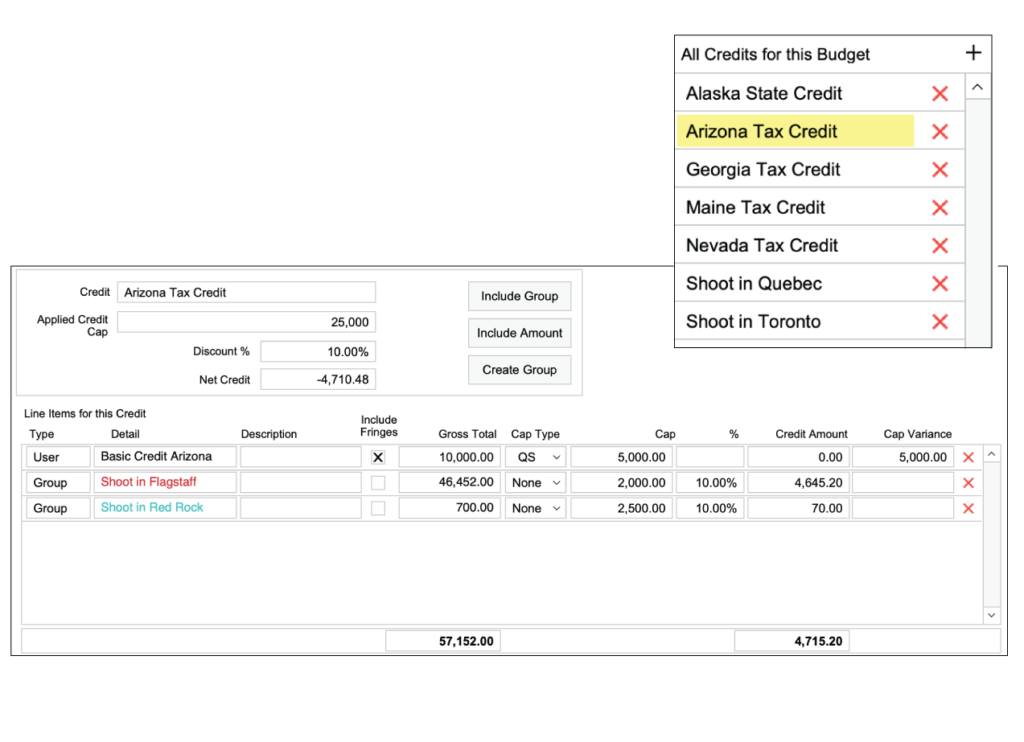
Task: Add a new credit with plus icon
Action: (973, 53)
